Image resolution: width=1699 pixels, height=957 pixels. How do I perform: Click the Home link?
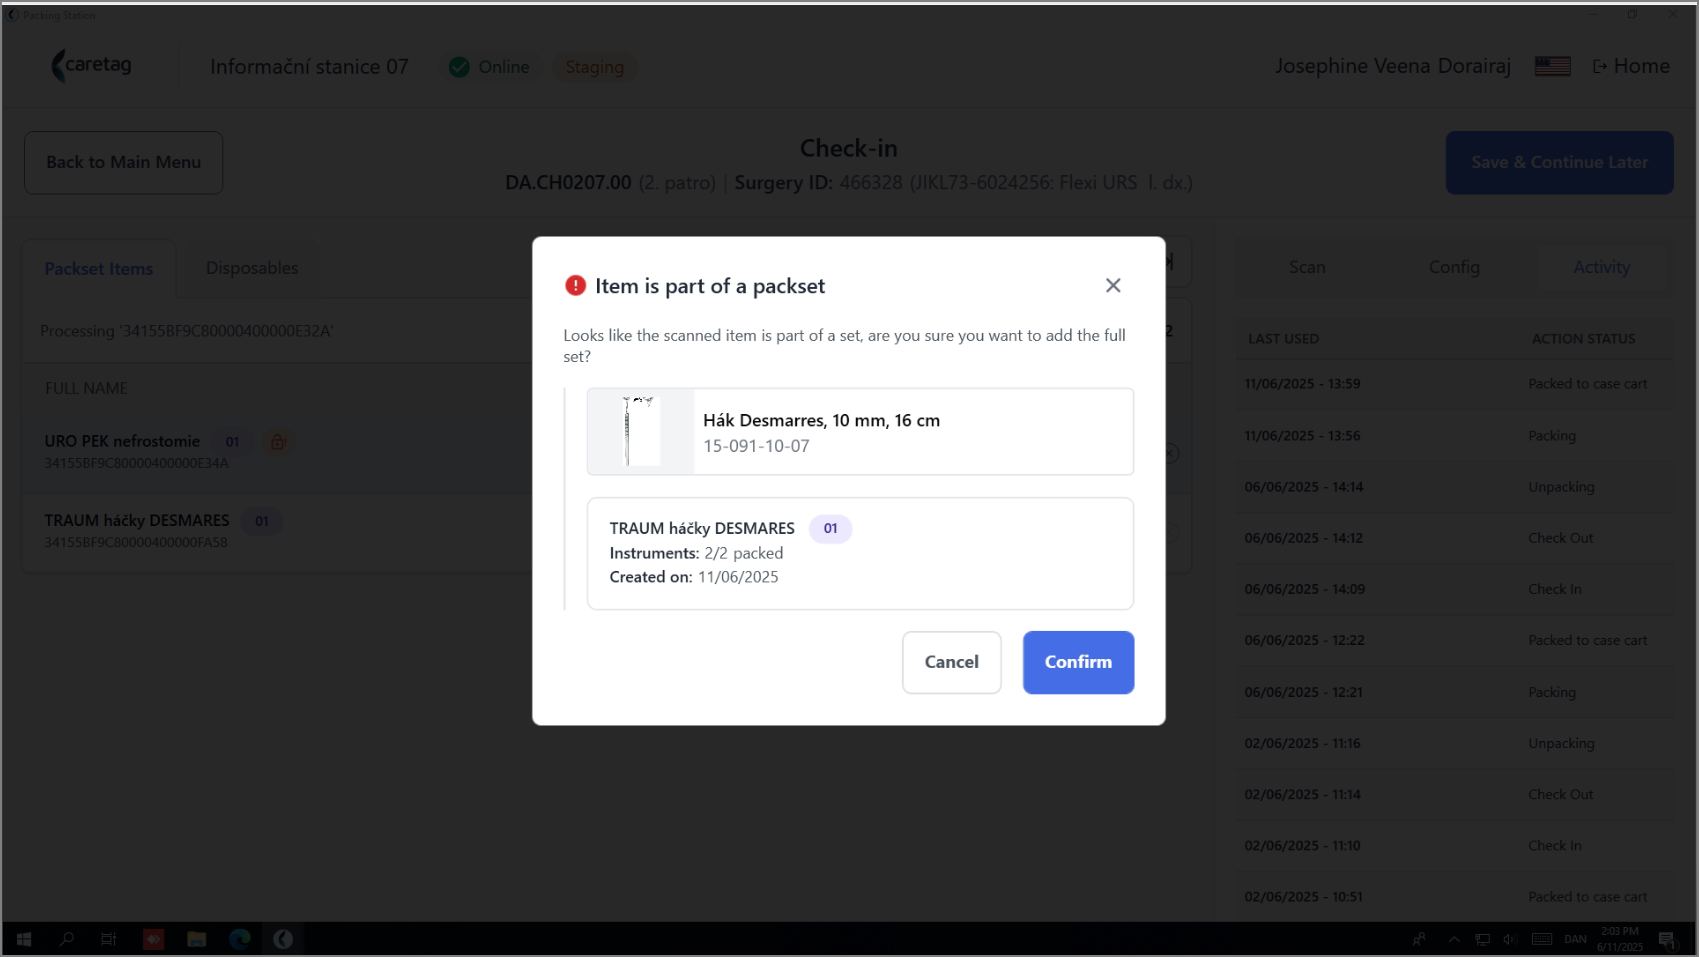[x=1631, y=66]
